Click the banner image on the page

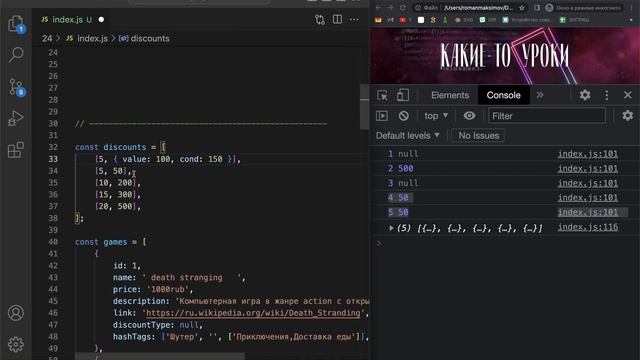(x=504, y=56)
